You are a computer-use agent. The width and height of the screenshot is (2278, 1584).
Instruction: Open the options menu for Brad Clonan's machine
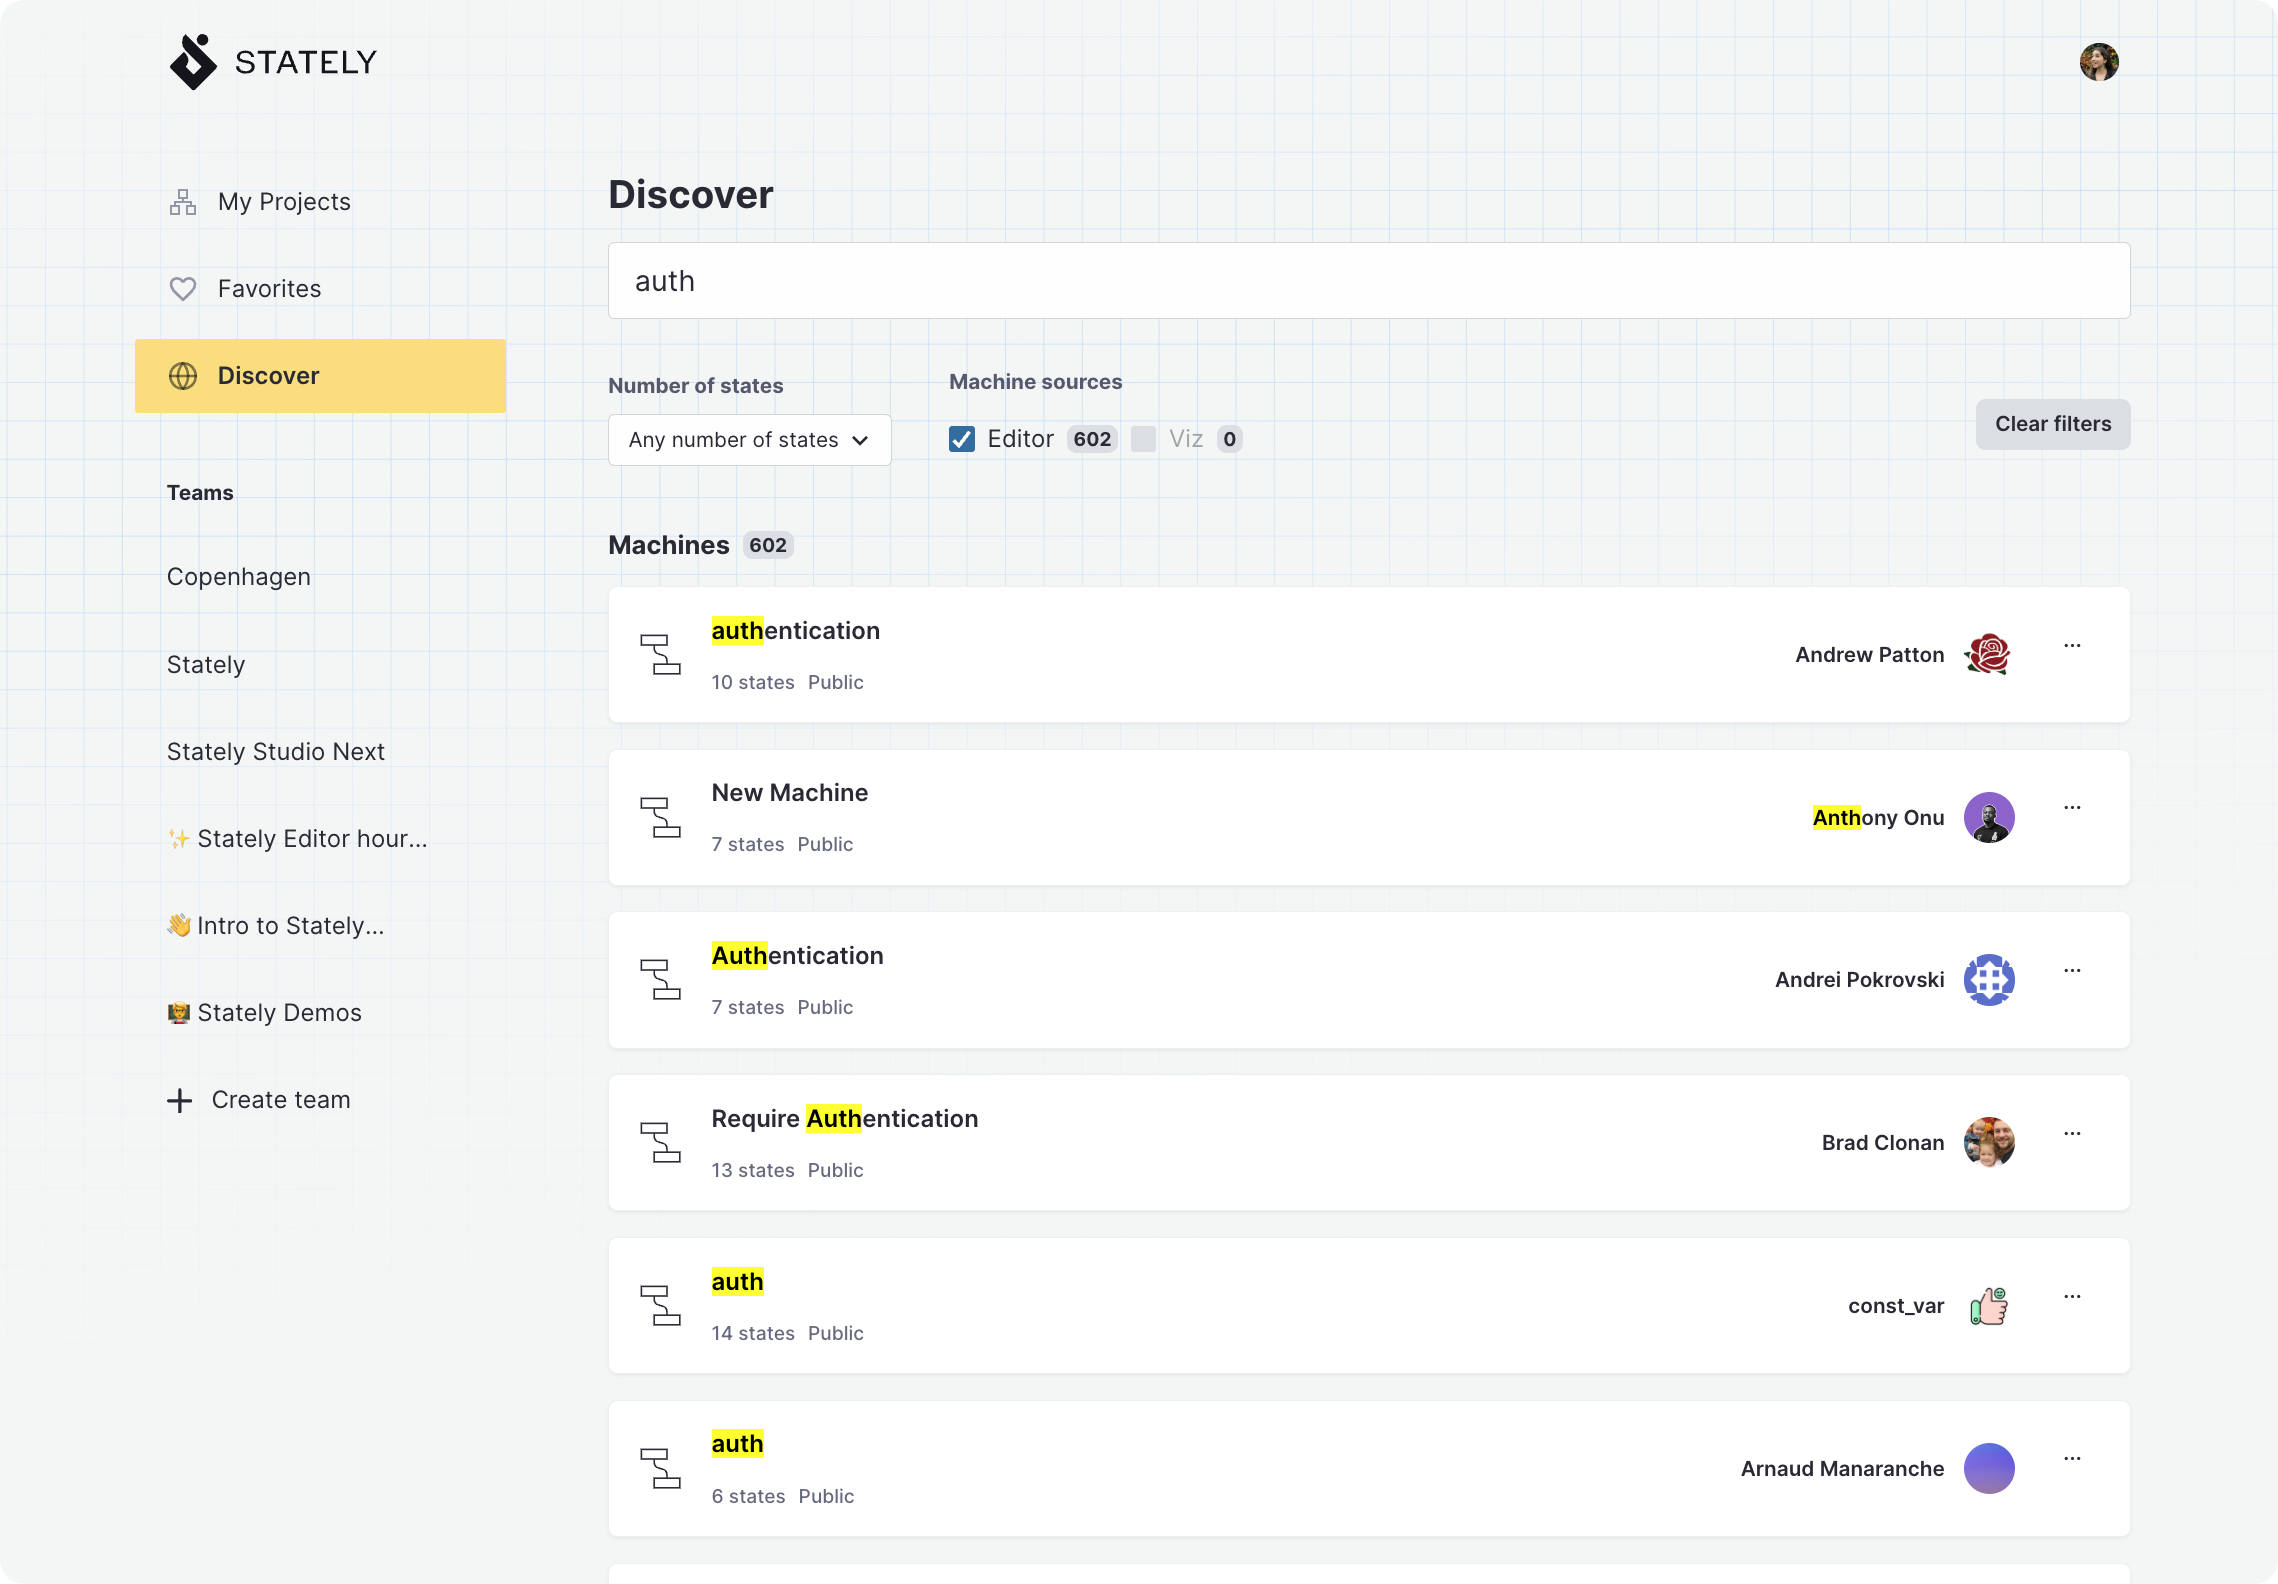click(x=2072, y=1133)
